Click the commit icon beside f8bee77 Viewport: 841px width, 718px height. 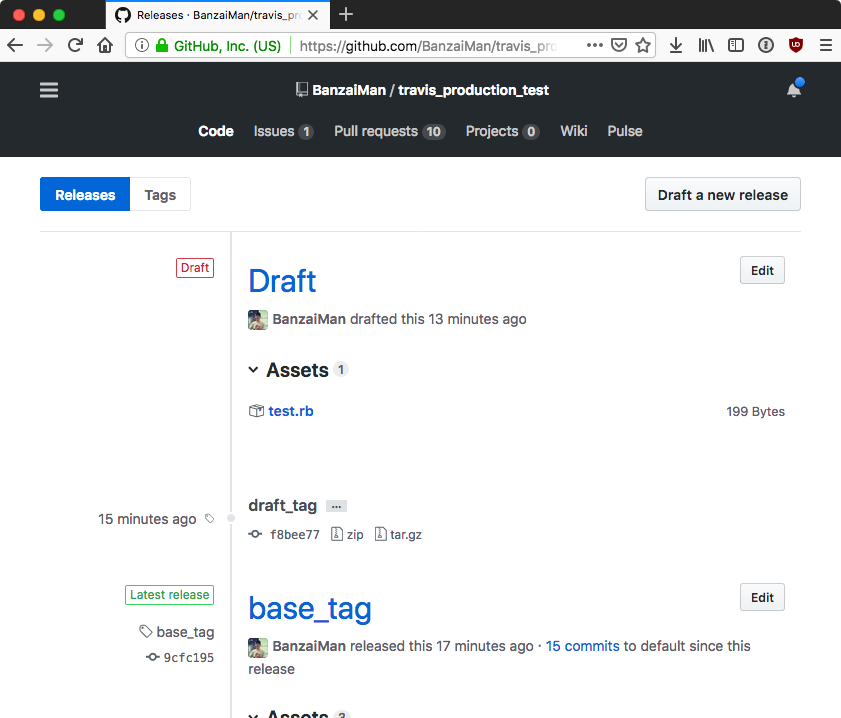click(x=256, y=534)
